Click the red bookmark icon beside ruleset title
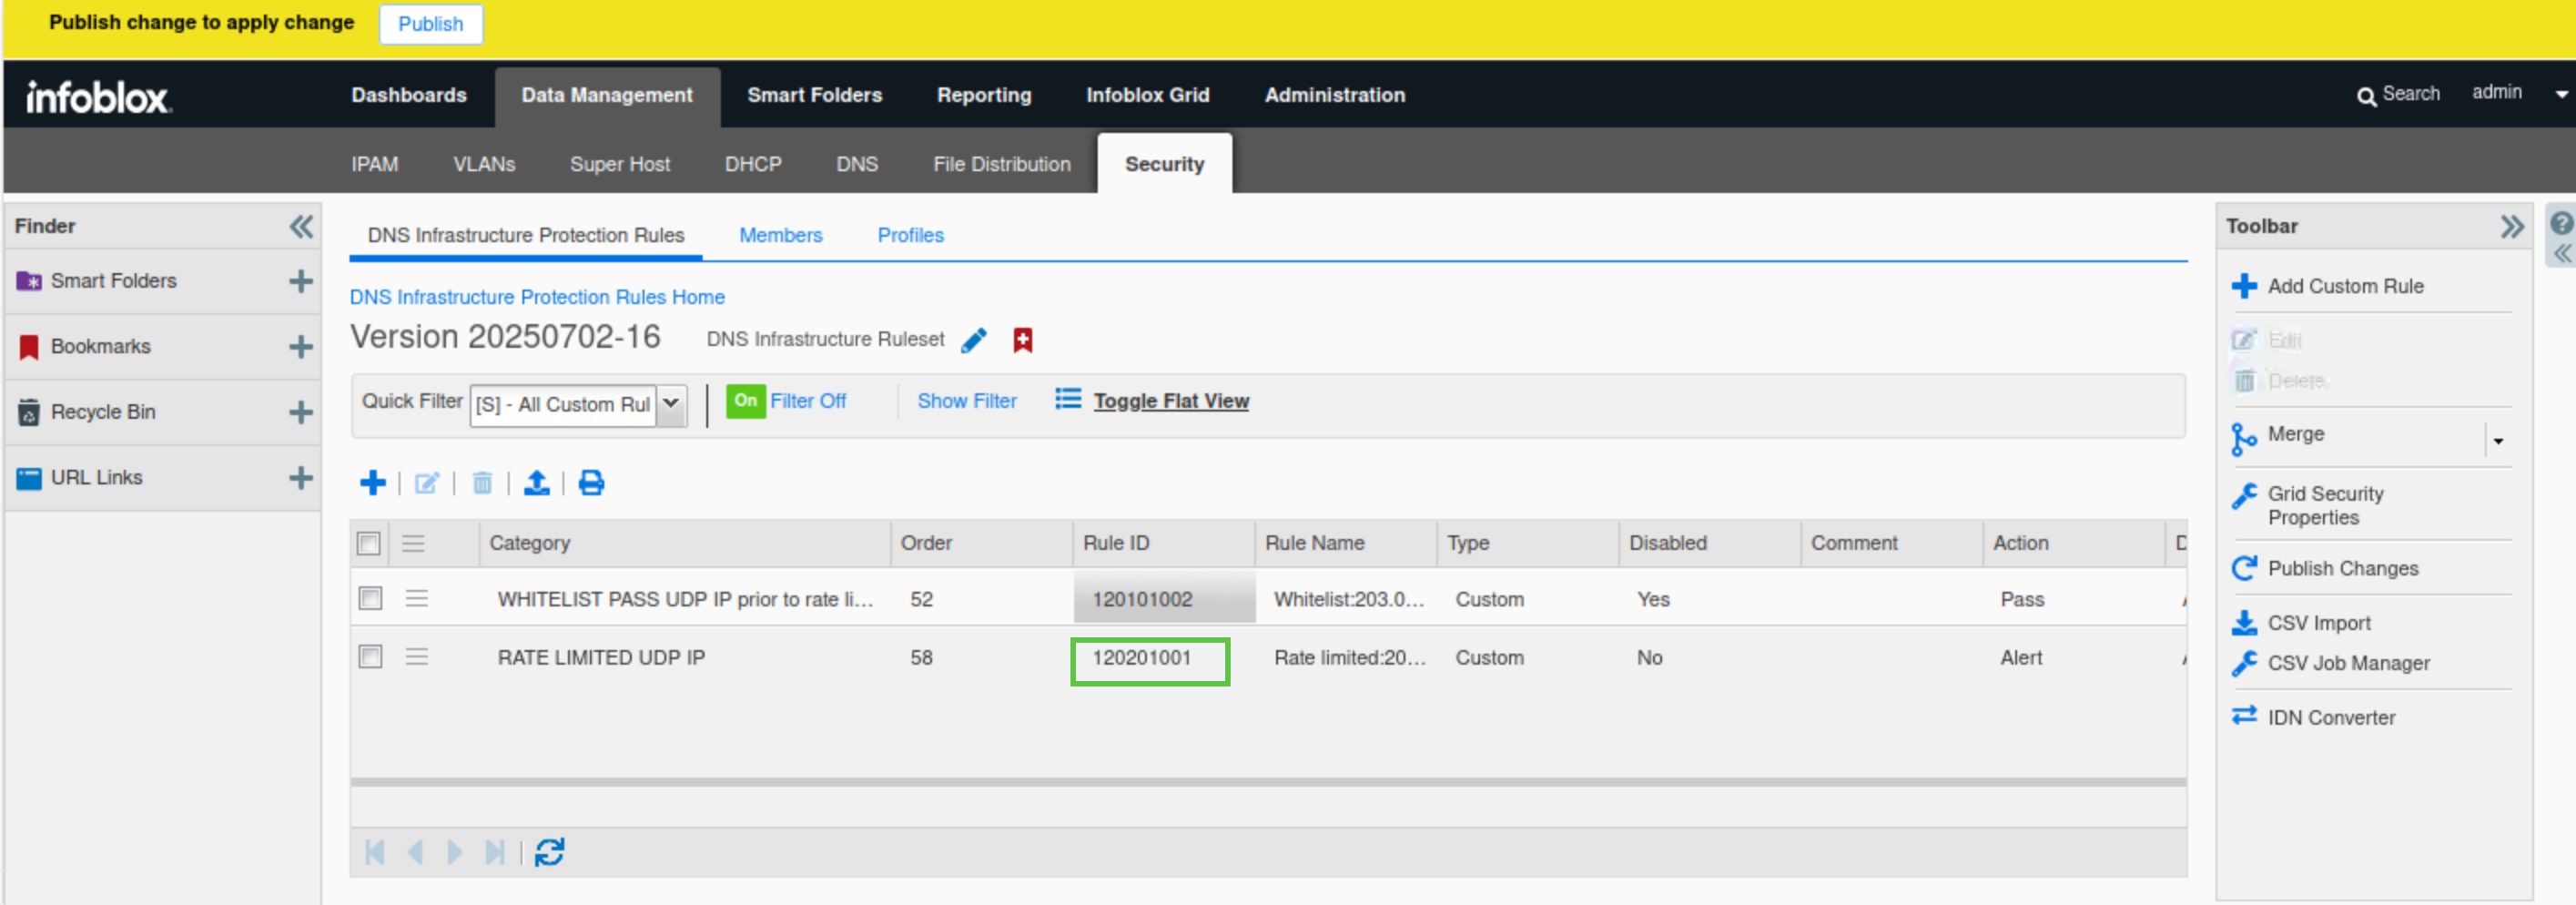The image size is (2576, 905). [1022, 341]
